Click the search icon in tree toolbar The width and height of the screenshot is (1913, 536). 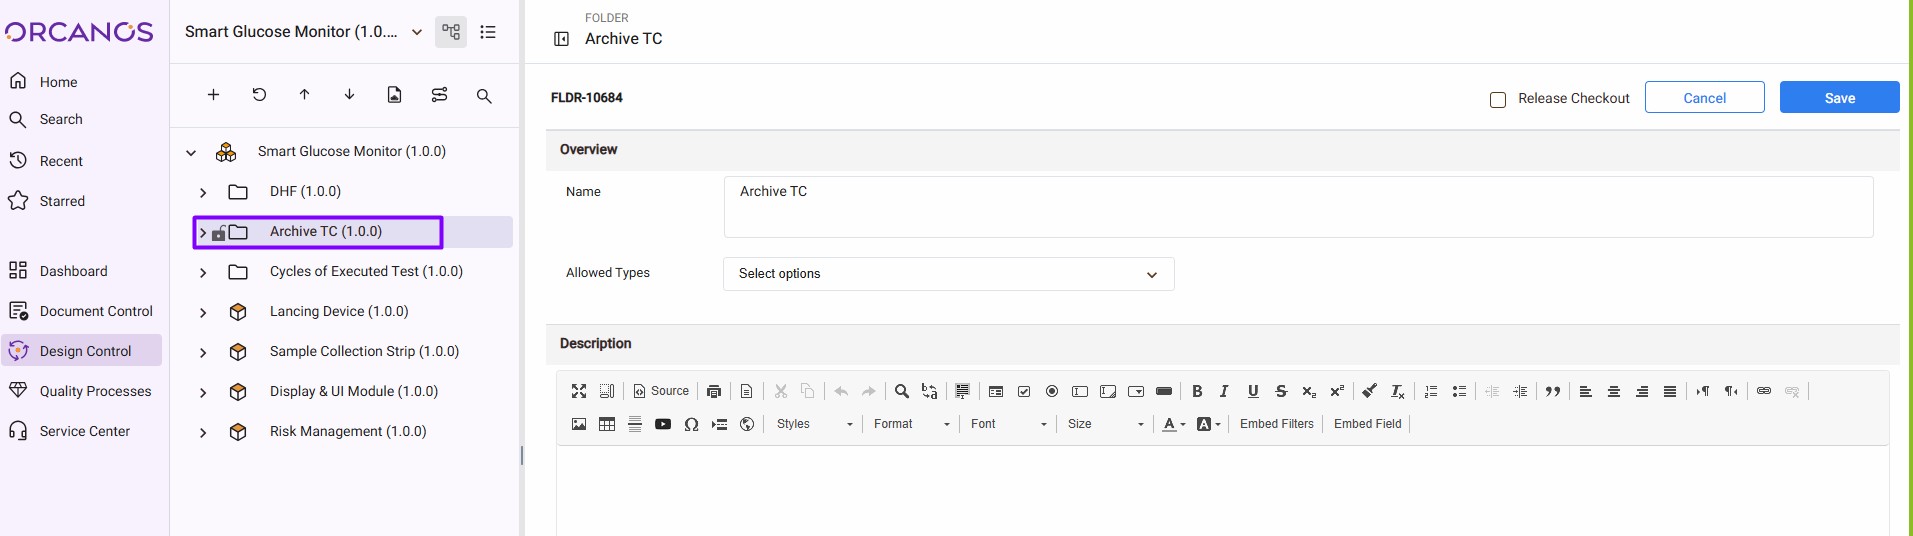[484, 96]
